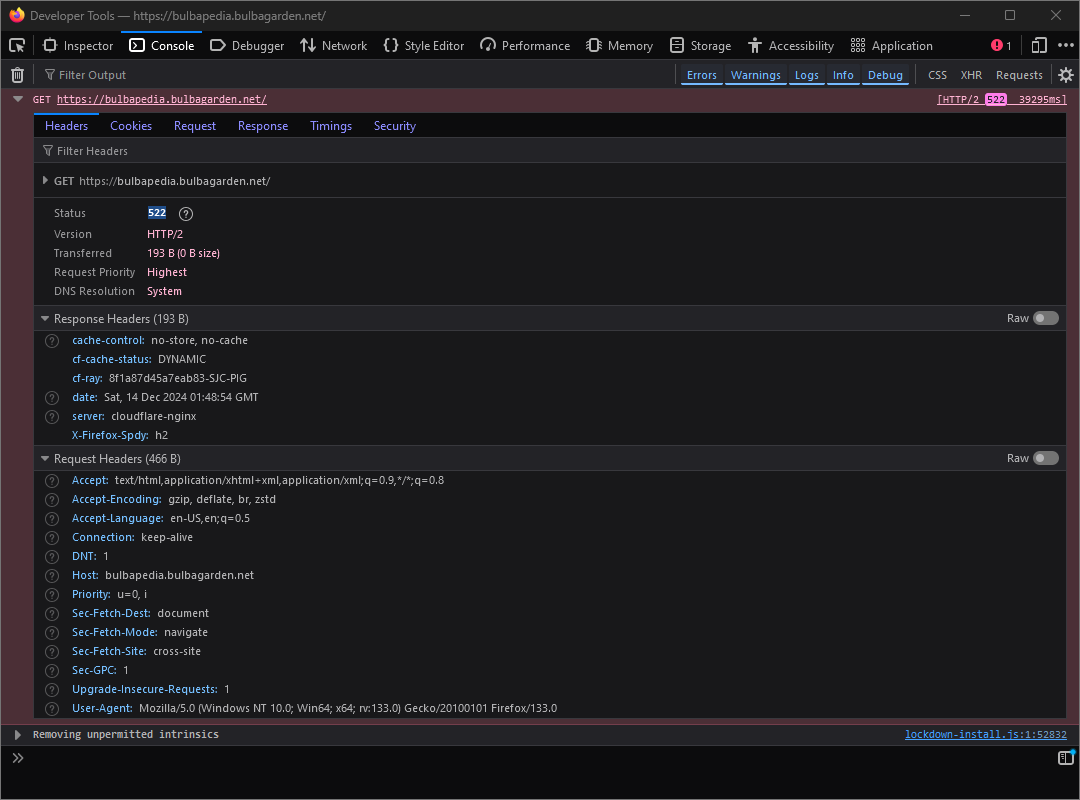Open the Inspector panel
Viewport: 1080px width, 800px height.
77,45
